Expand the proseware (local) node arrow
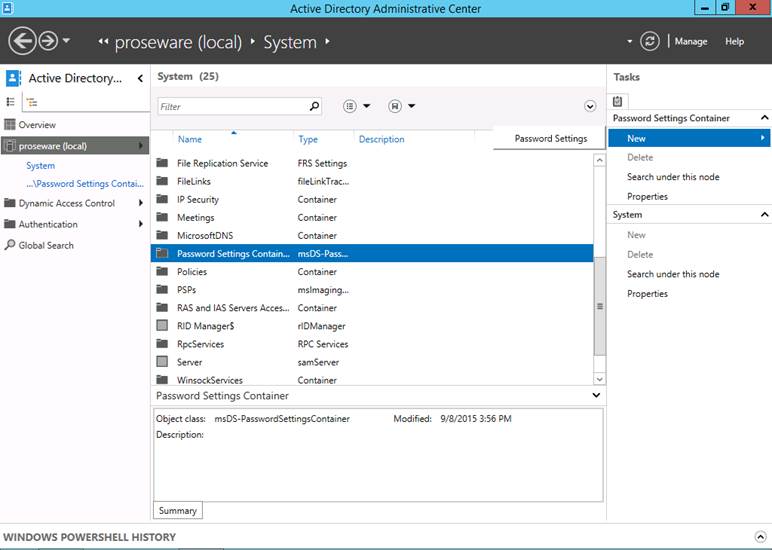This screenshot has width=772, height=550. coord(141,146)
